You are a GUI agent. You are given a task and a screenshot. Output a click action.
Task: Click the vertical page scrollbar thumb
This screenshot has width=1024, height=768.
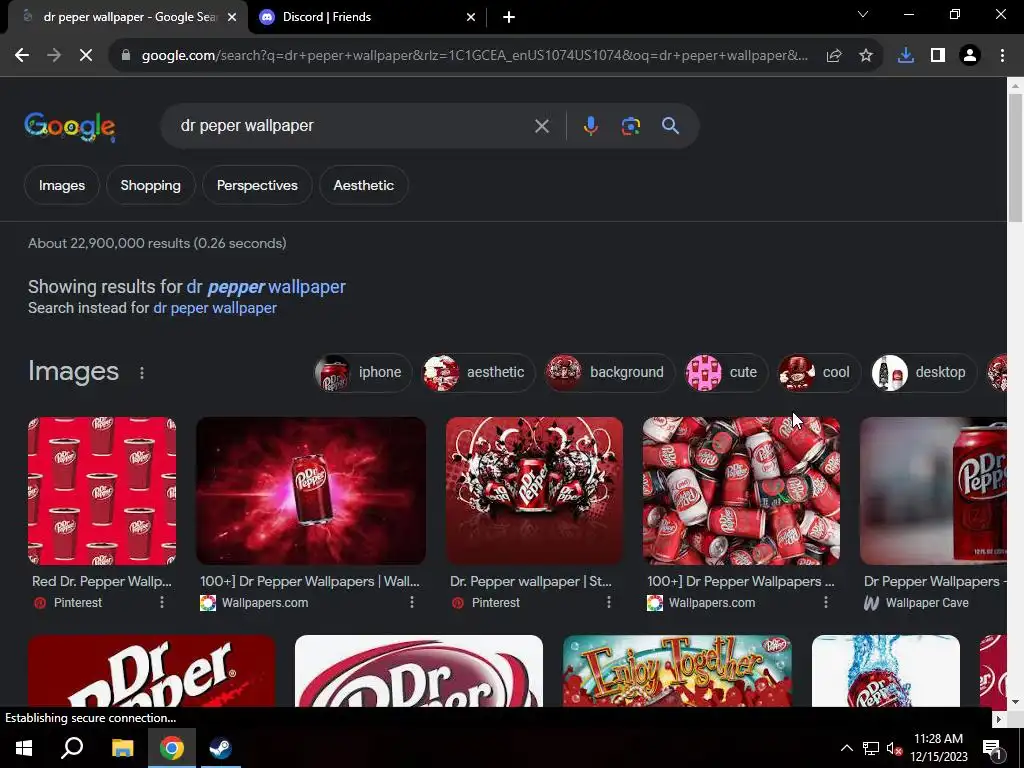pos(1015,157)
